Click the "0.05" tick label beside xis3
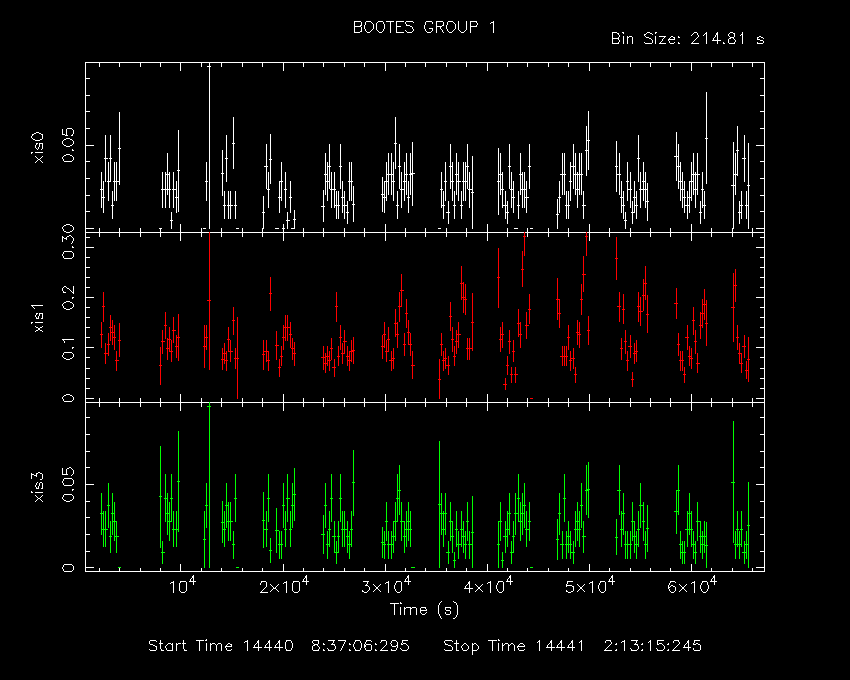This screenshot has height=680, width=850. (69, 485)
